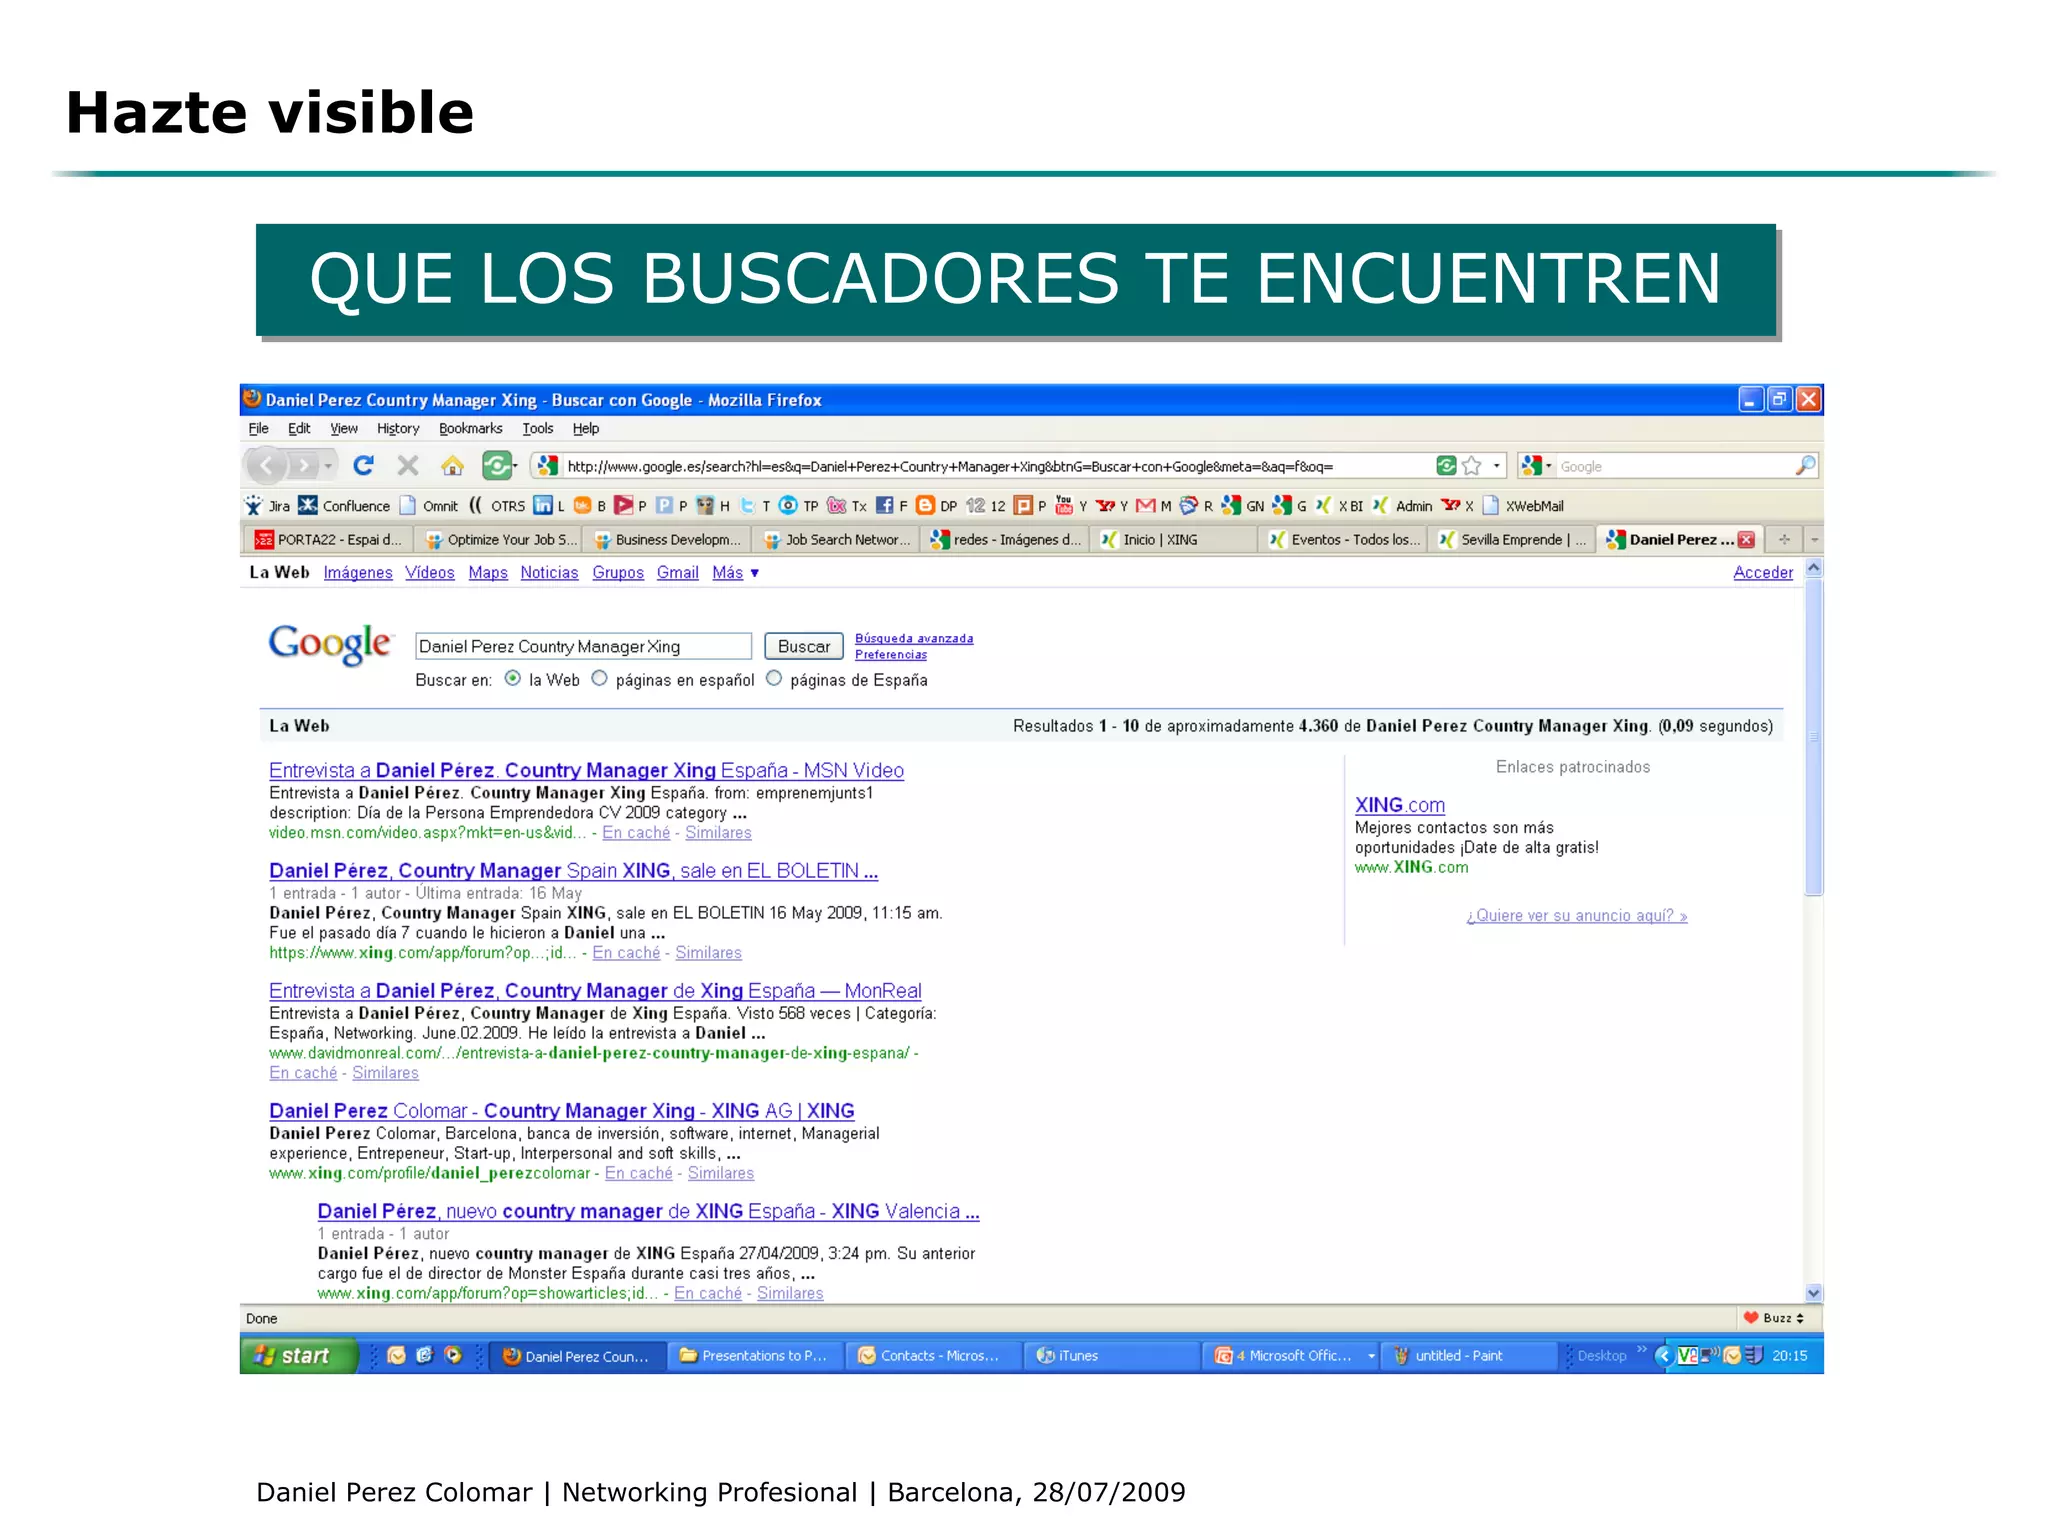Open the Blogger DP bookmark
The image size is (2048, 1536).
937,506
